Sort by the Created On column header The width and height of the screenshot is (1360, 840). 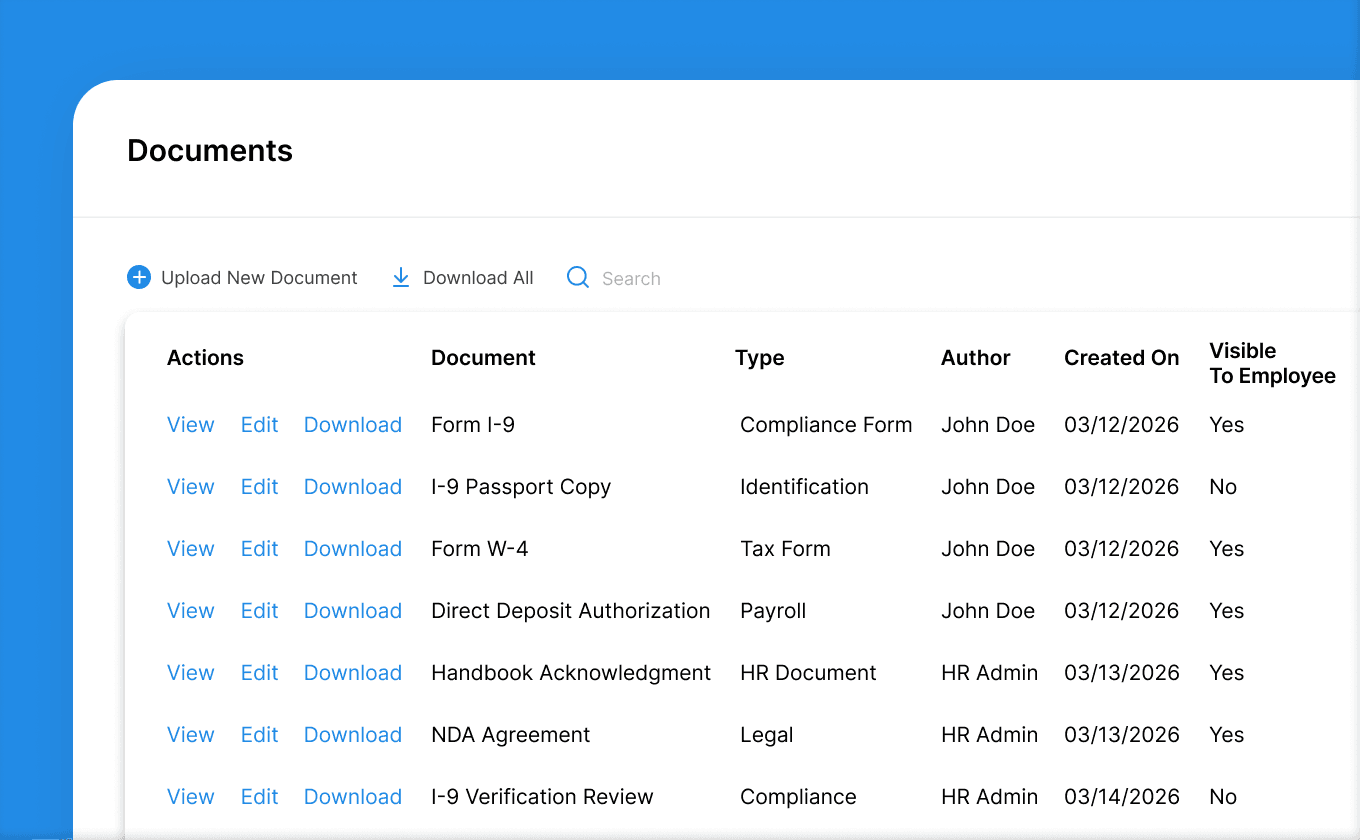[x=1121, y=357]
